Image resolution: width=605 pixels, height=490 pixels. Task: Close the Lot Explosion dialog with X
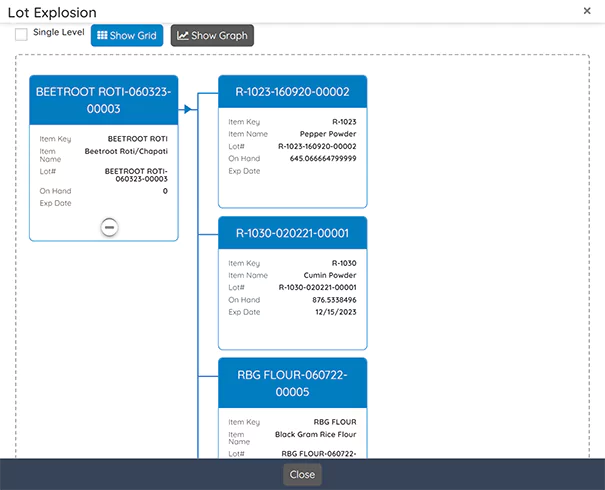coord(586,10)
